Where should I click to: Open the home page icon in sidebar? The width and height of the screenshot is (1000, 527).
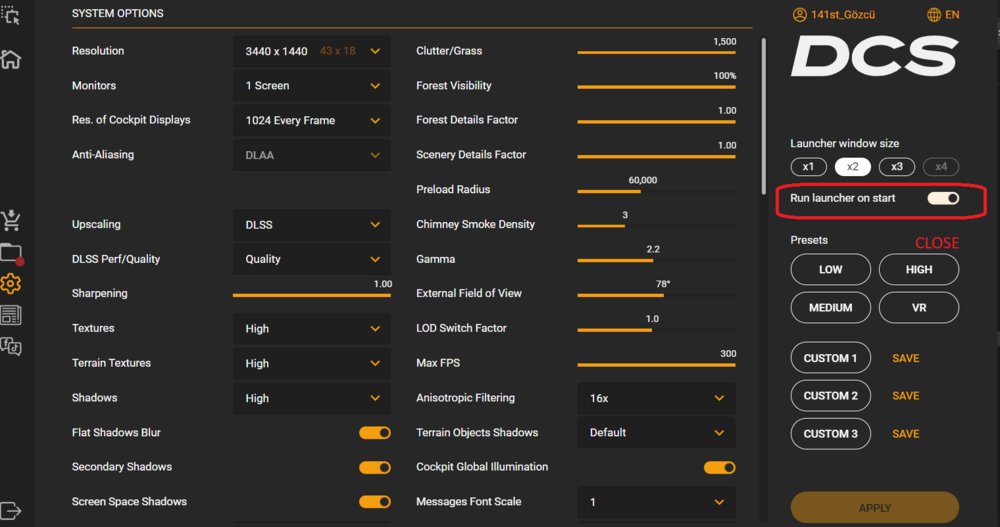point(11,59)
